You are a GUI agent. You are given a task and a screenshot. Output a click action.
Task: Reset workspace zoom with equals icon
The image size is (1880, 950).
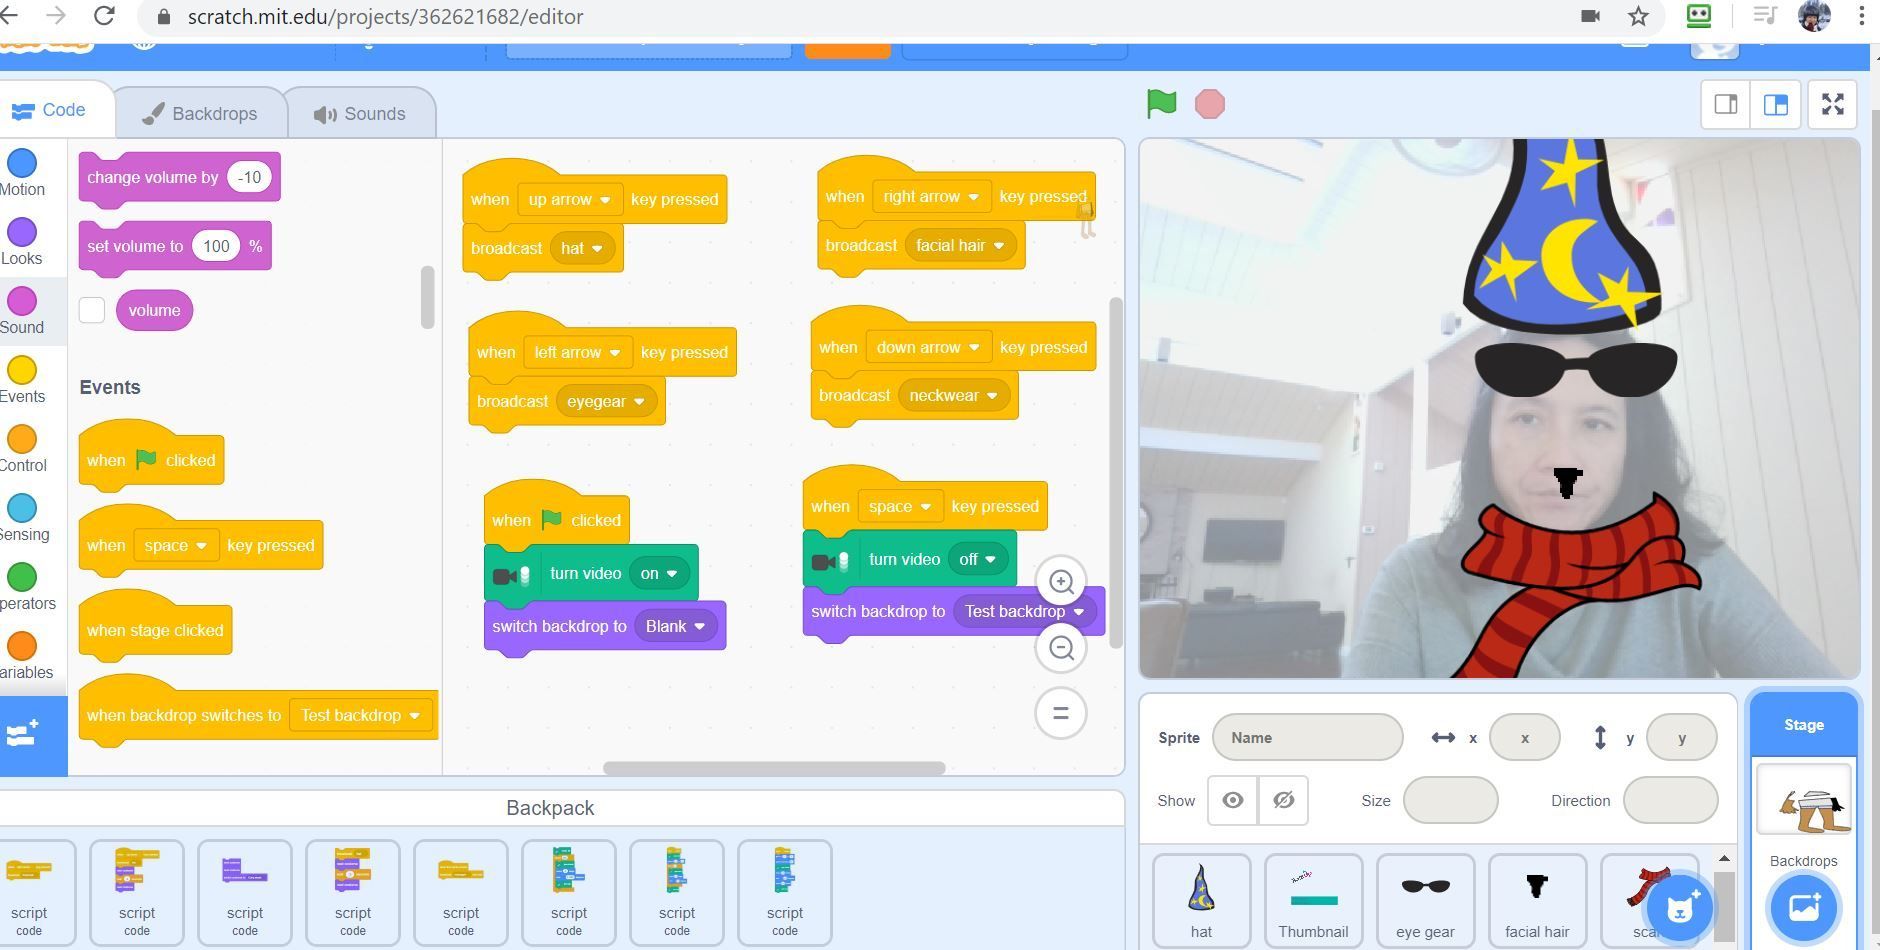pyautogui.click(x=1061, y=714)
